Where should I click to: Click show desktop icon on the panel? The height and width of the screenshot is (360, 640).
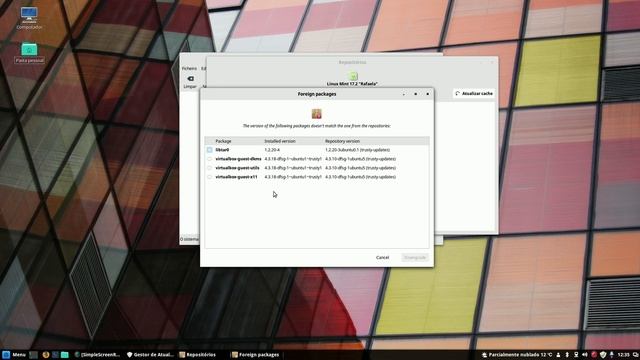point(33,355)
